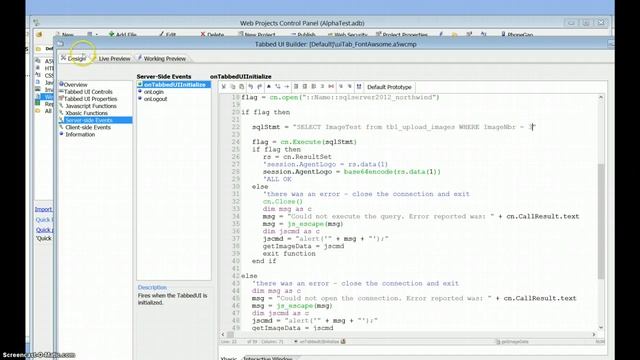Click the Copy icon in the editor toolbar
This screenshot has height=360, width=640.
click(233, 87)
